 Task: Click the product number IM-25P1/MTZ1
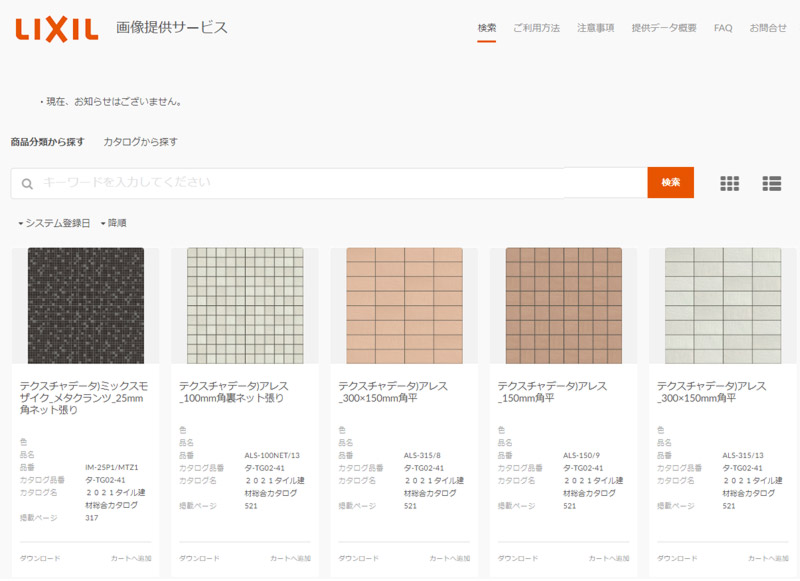(112, 467)
